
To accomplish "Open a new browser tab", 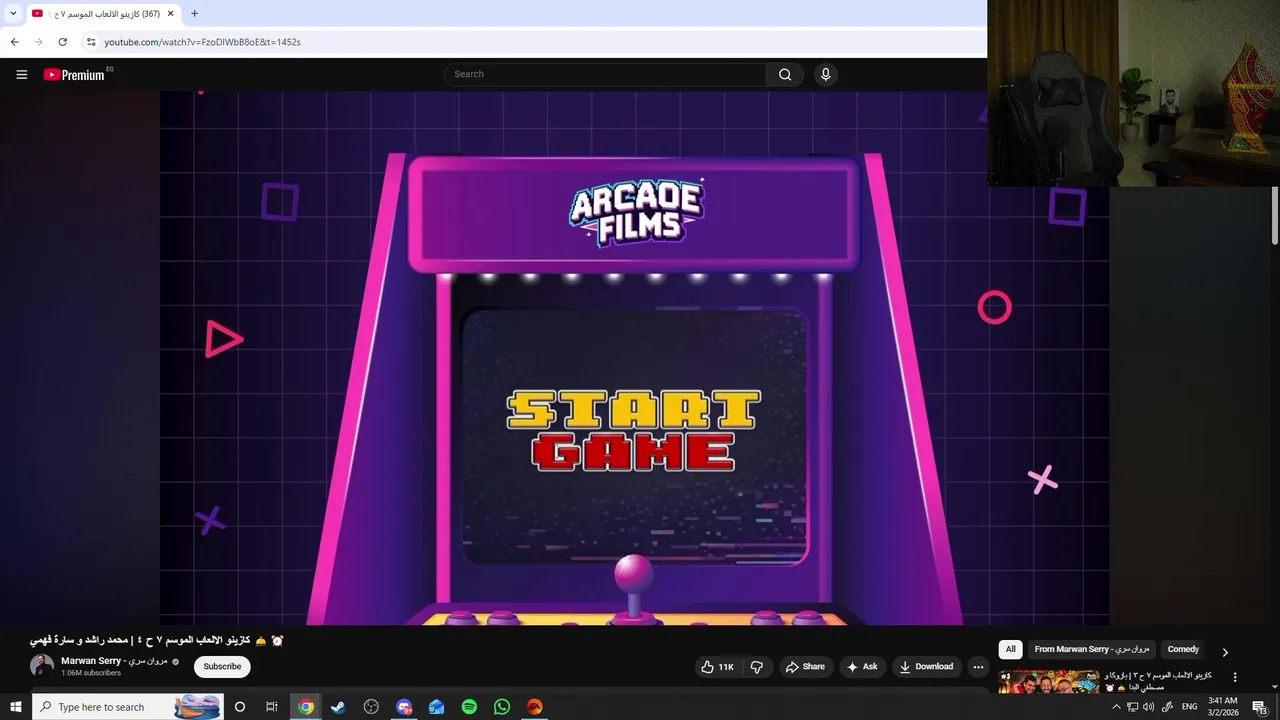I will tap(194, 14).
